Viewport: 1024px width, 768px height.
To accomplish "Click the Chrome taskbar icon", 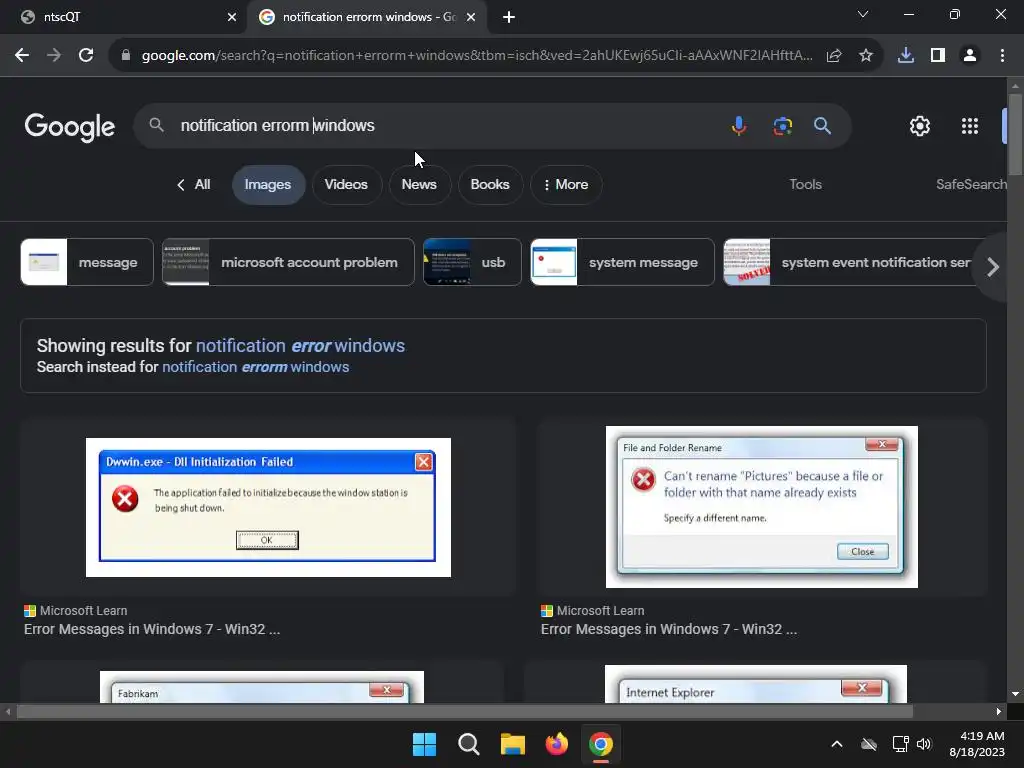I will tap(601, 744).
